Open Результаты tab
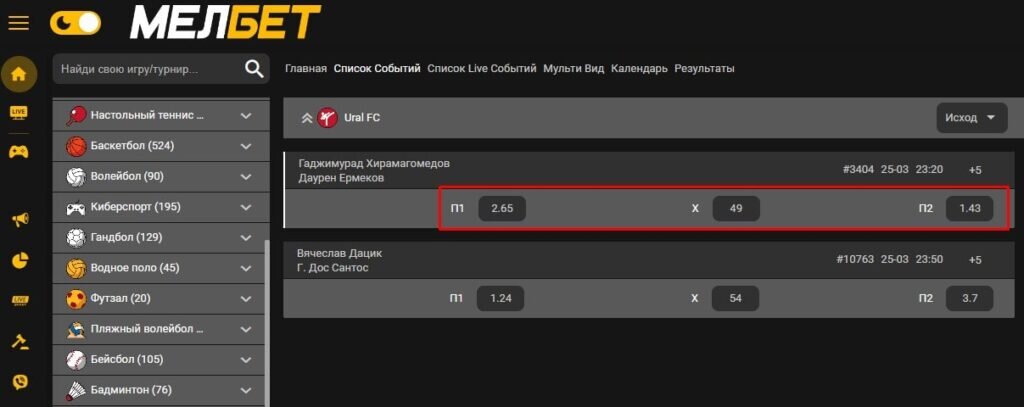 [705, 69]
